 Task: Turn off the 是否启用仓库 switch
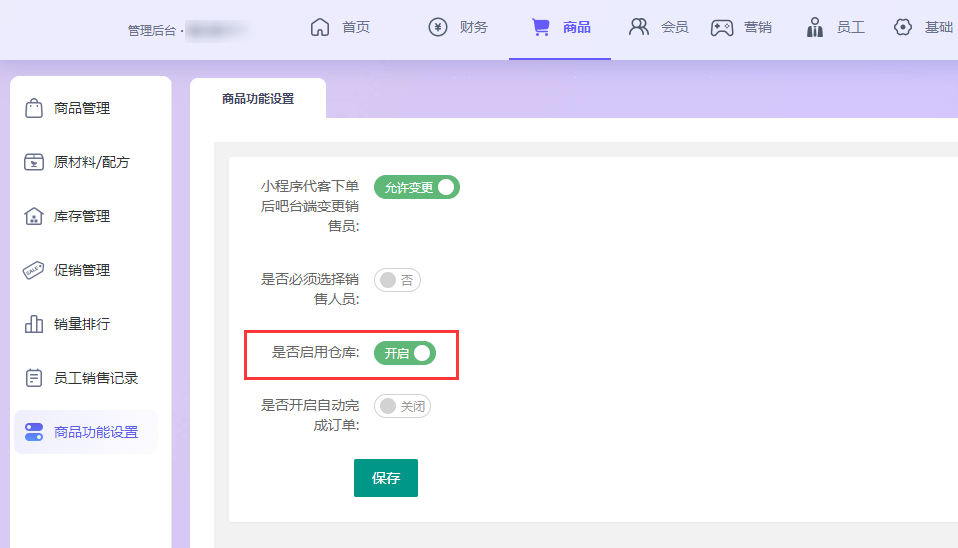tap(405, 353)
